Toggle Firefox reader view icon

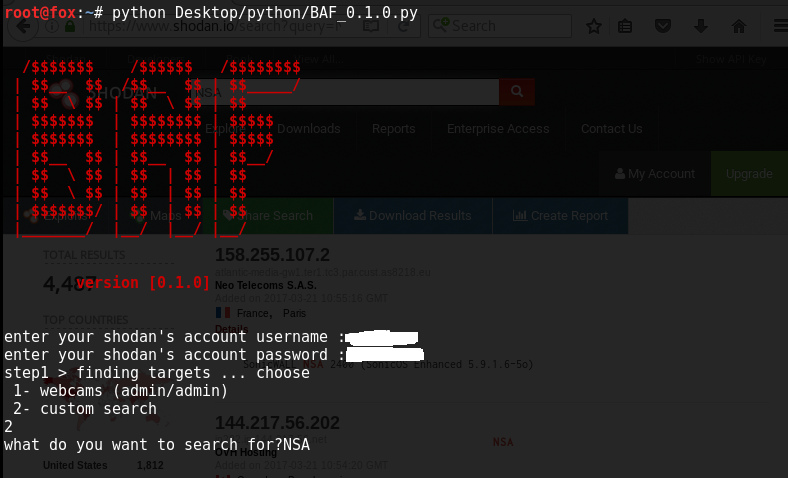click(x=371, y=26)
